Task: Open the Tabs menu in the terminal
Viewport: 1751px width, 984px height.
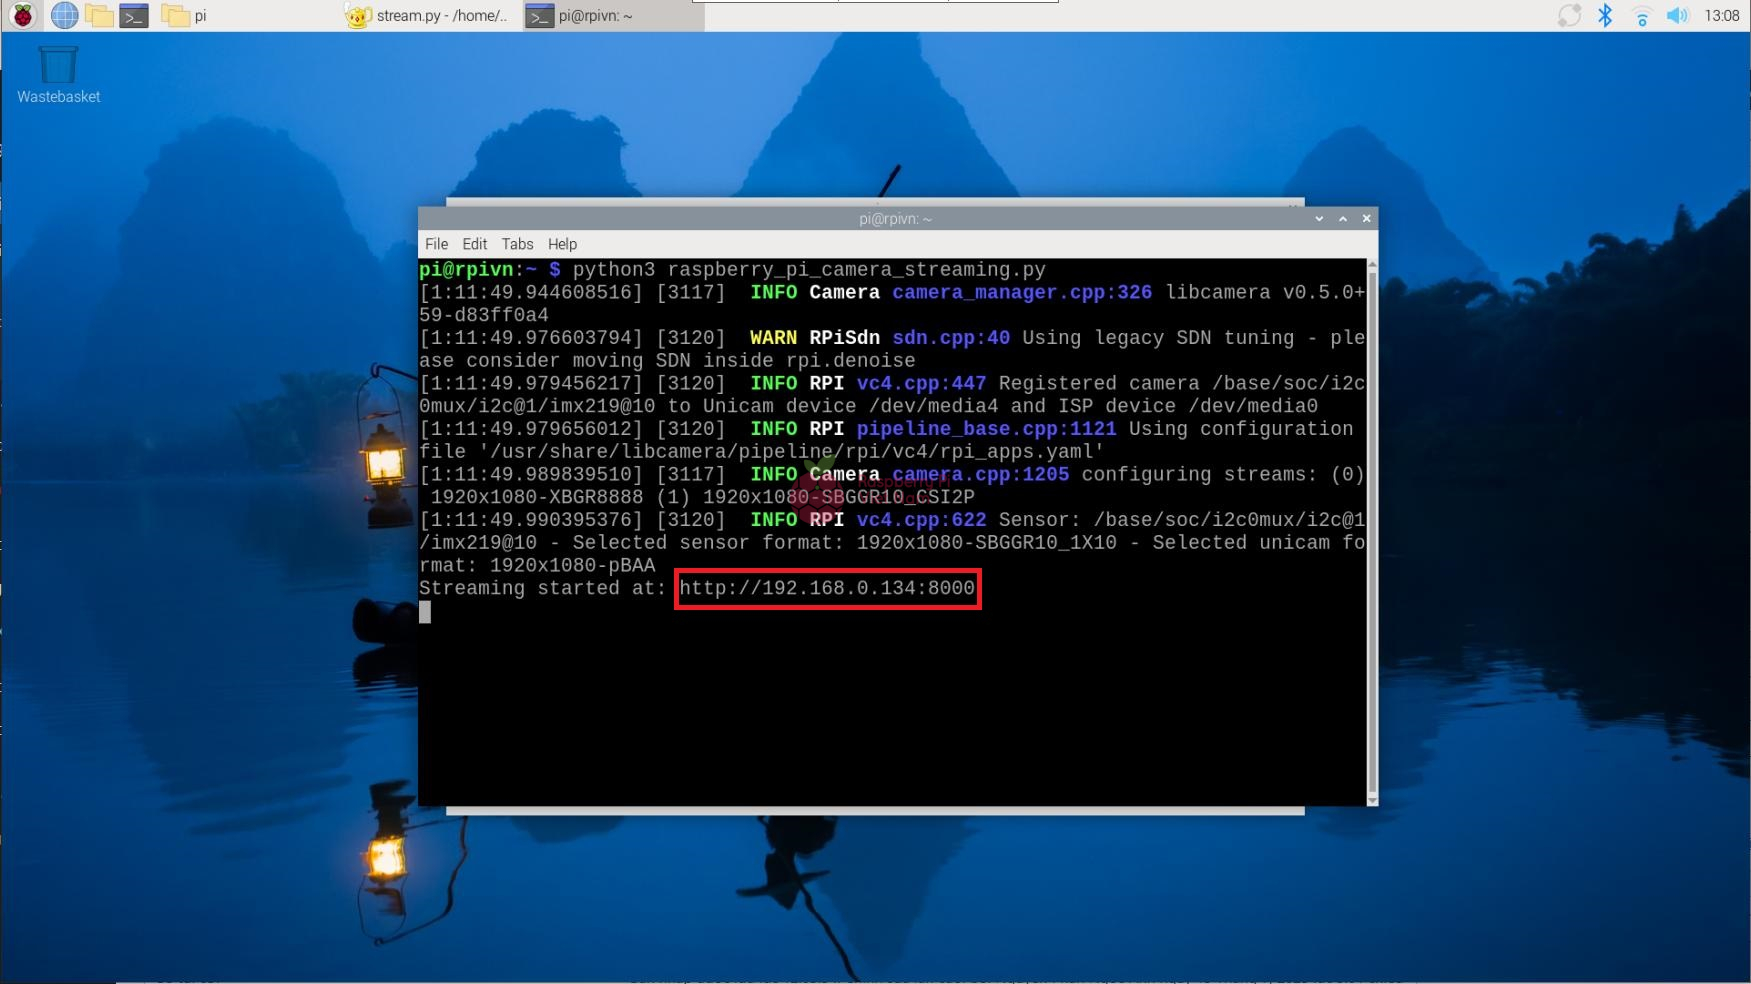Action: [517, 244]
